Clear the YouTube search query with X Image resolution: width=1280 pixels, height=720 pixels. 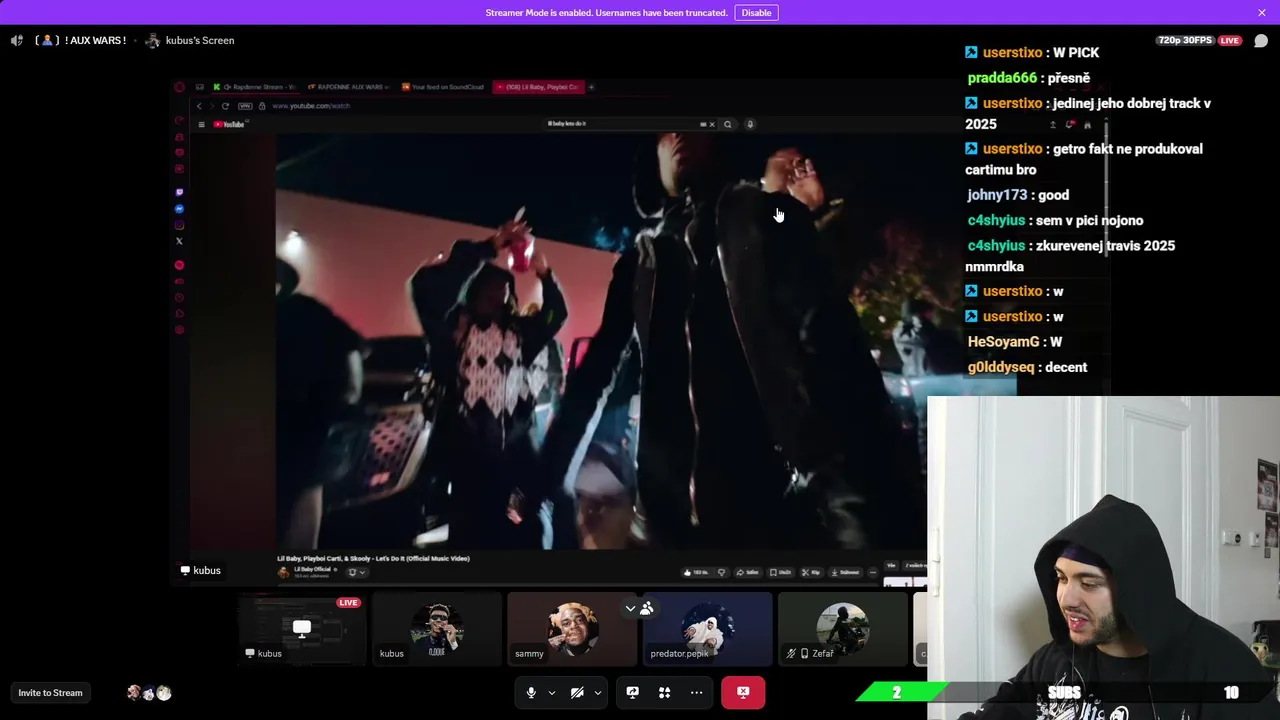pos(711,124)
